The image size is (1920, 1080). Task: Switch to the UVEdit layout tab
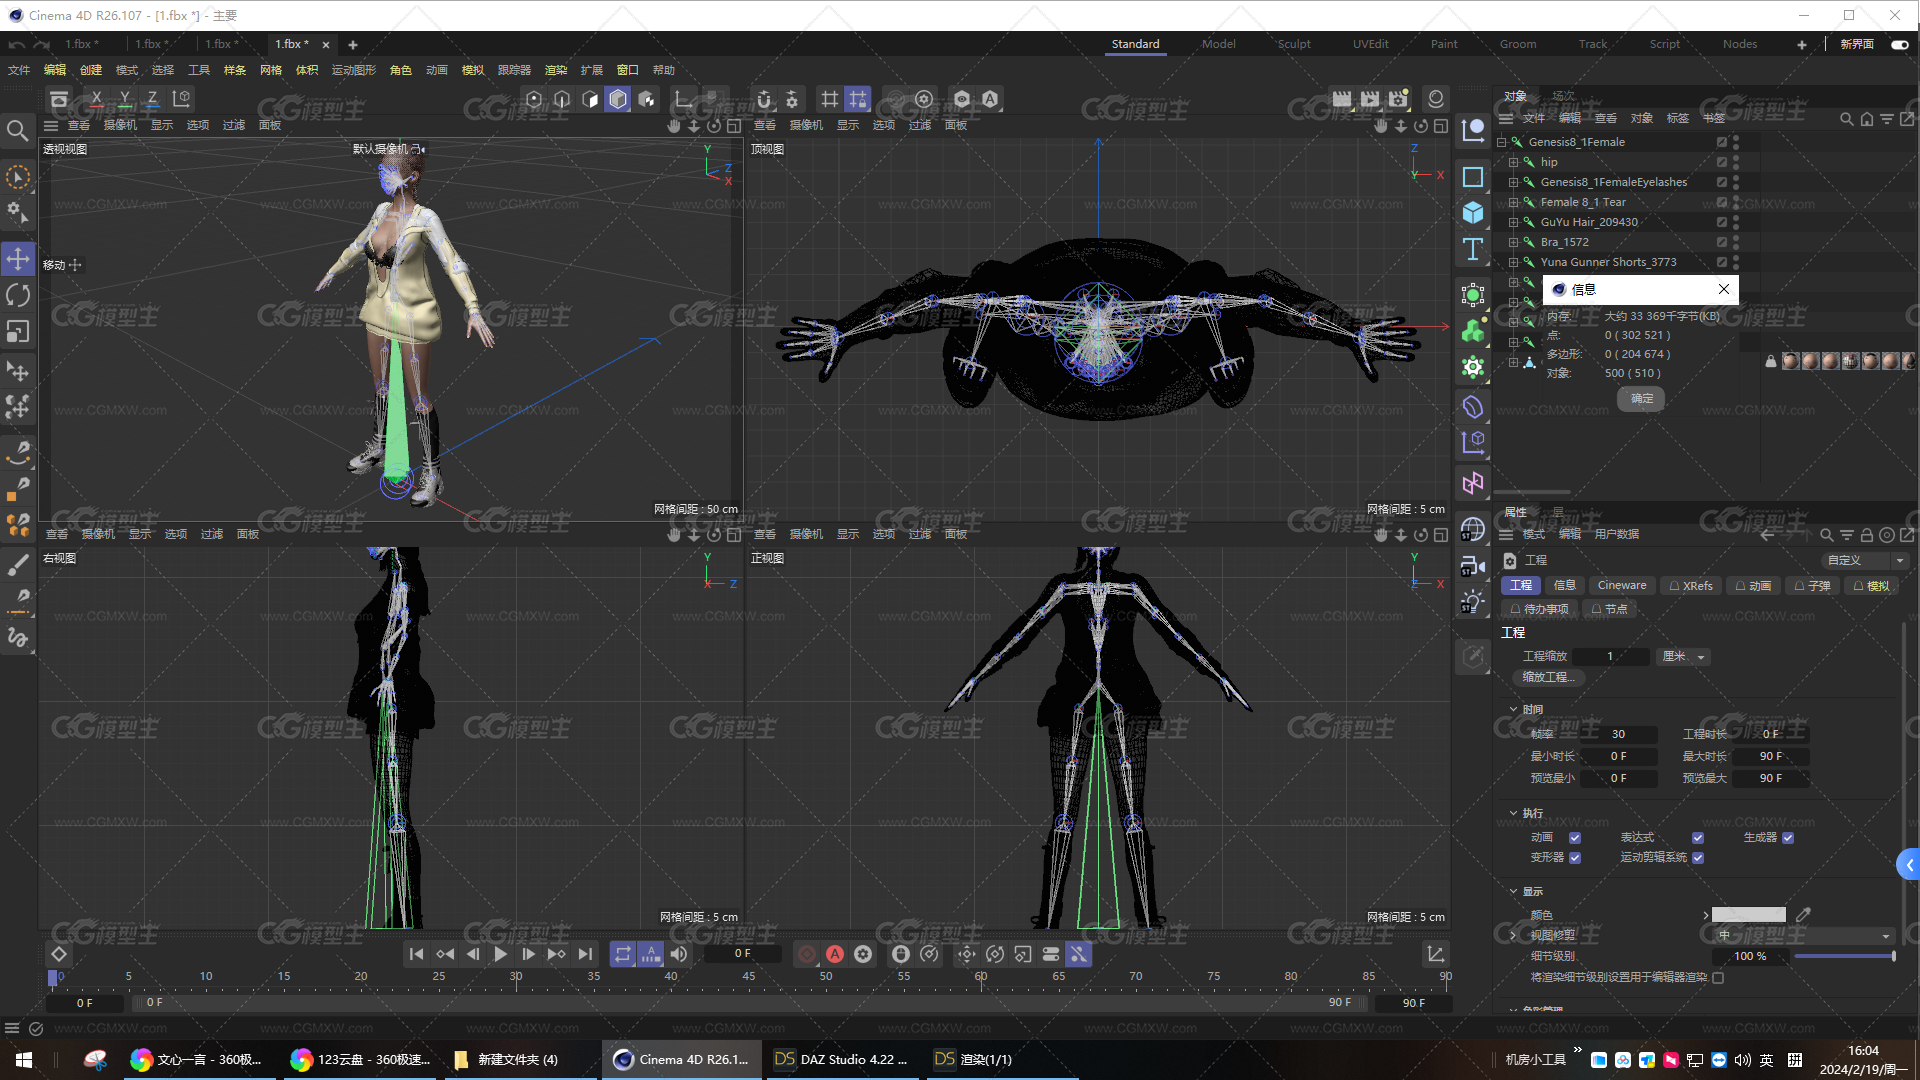[1370, 44]
